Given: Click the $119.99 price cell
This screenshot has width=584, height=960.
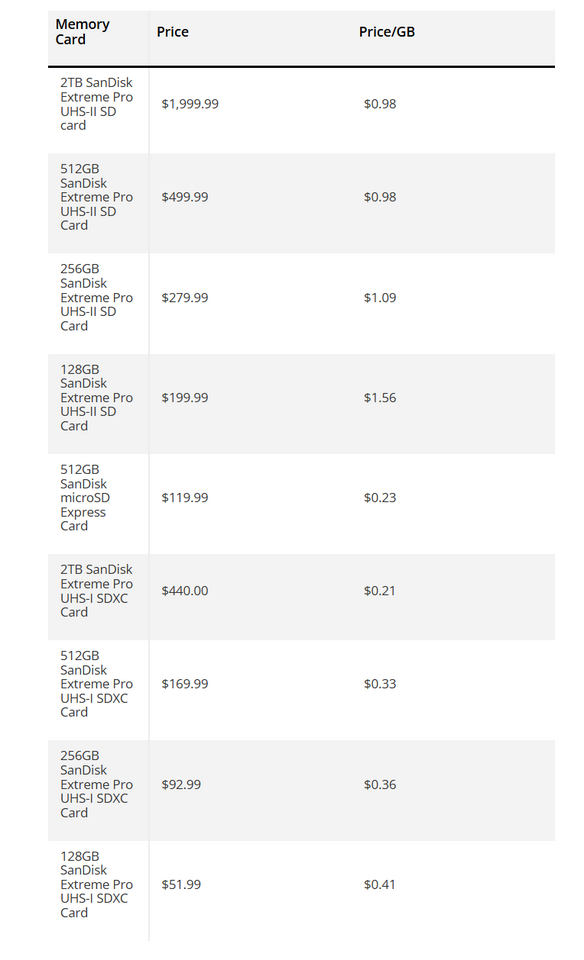Looking at the screenshot, I should 185,498.
